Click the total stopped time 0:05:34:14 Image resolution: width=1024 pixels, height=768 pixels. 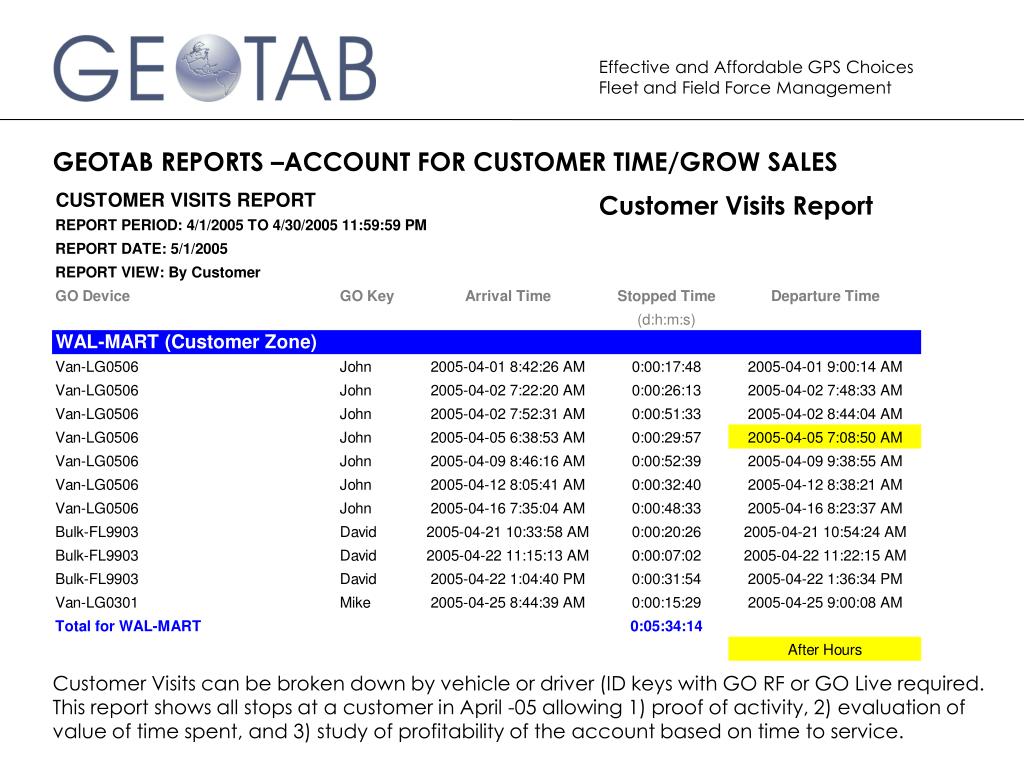pos(666,626)
